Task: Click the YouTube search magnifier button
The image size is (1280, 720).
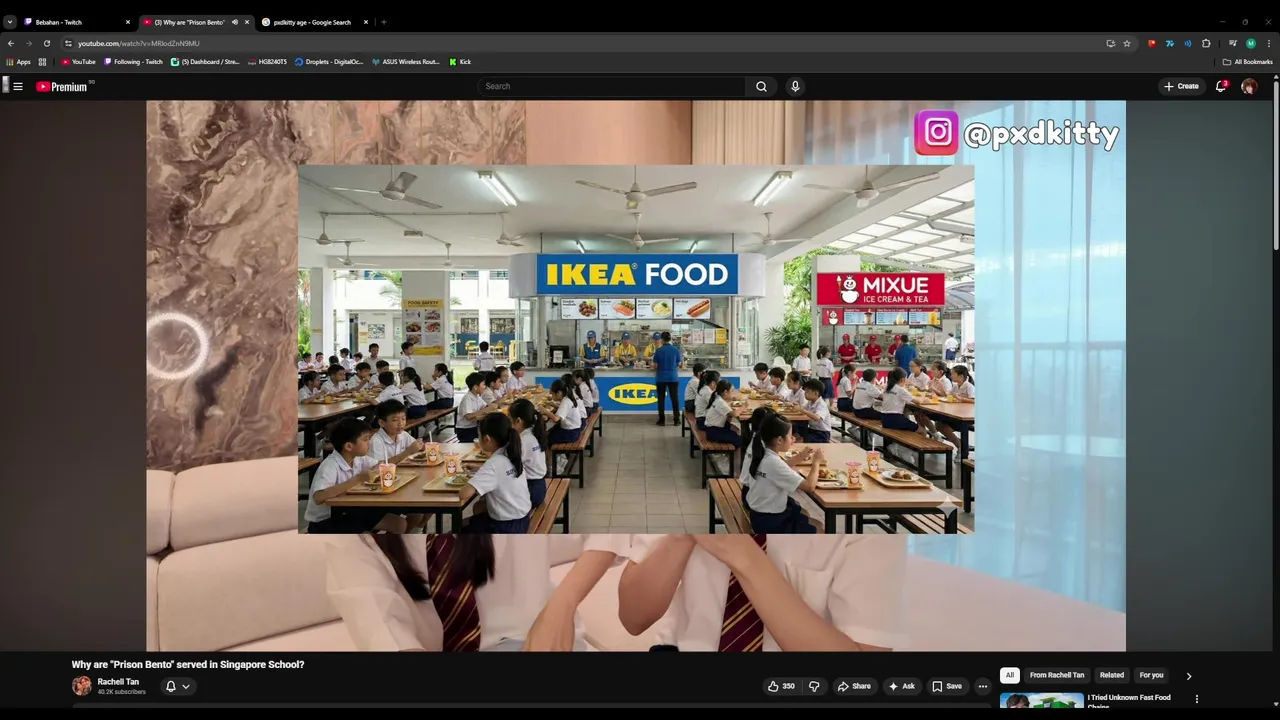Action: (761, 86)
